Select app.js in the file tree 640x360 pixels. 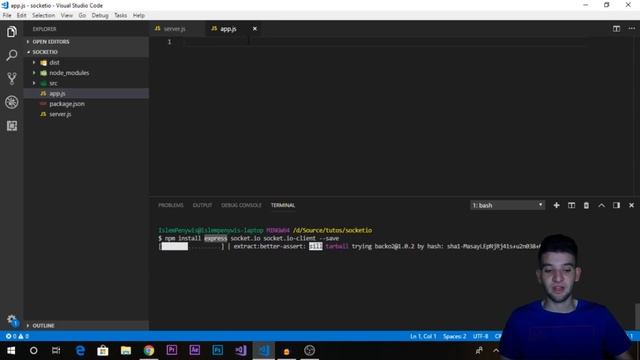[x=87, y=93]
